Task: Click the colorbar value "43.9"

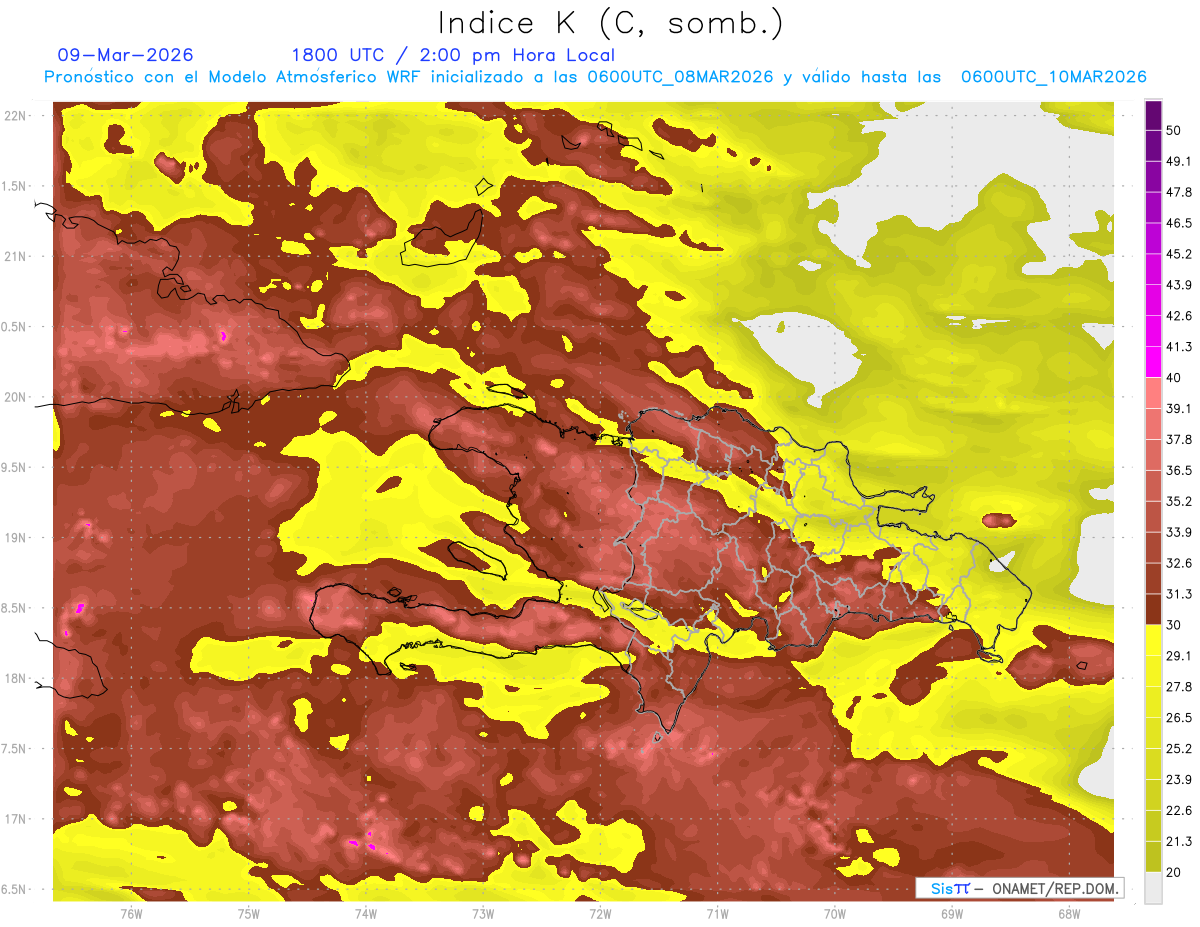Action: [x=1179, y=285]
